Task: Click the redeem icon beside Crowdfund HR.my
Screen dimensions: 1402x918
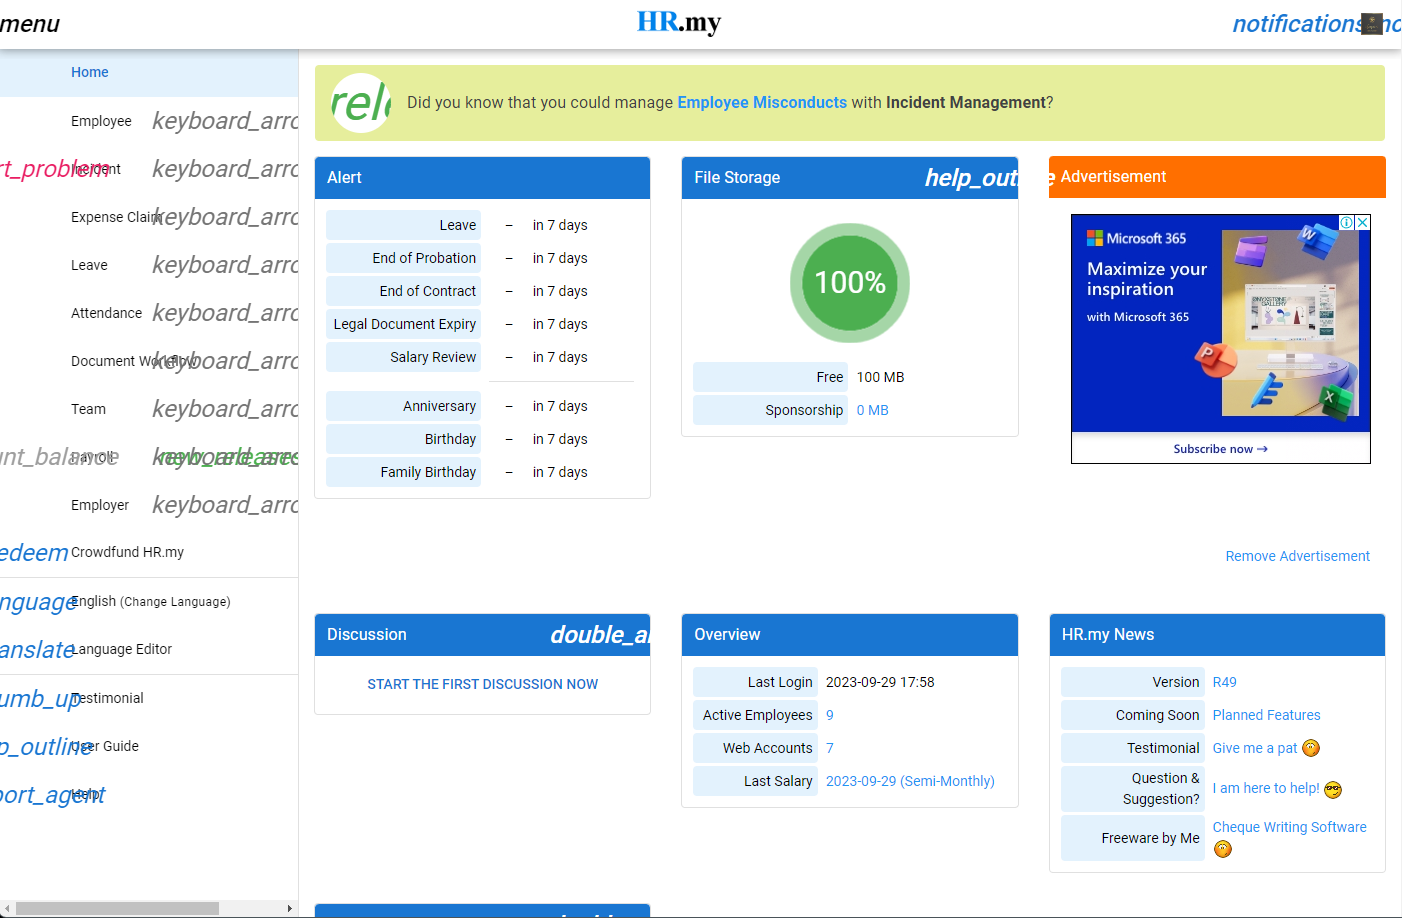Action: click(34, 553)
